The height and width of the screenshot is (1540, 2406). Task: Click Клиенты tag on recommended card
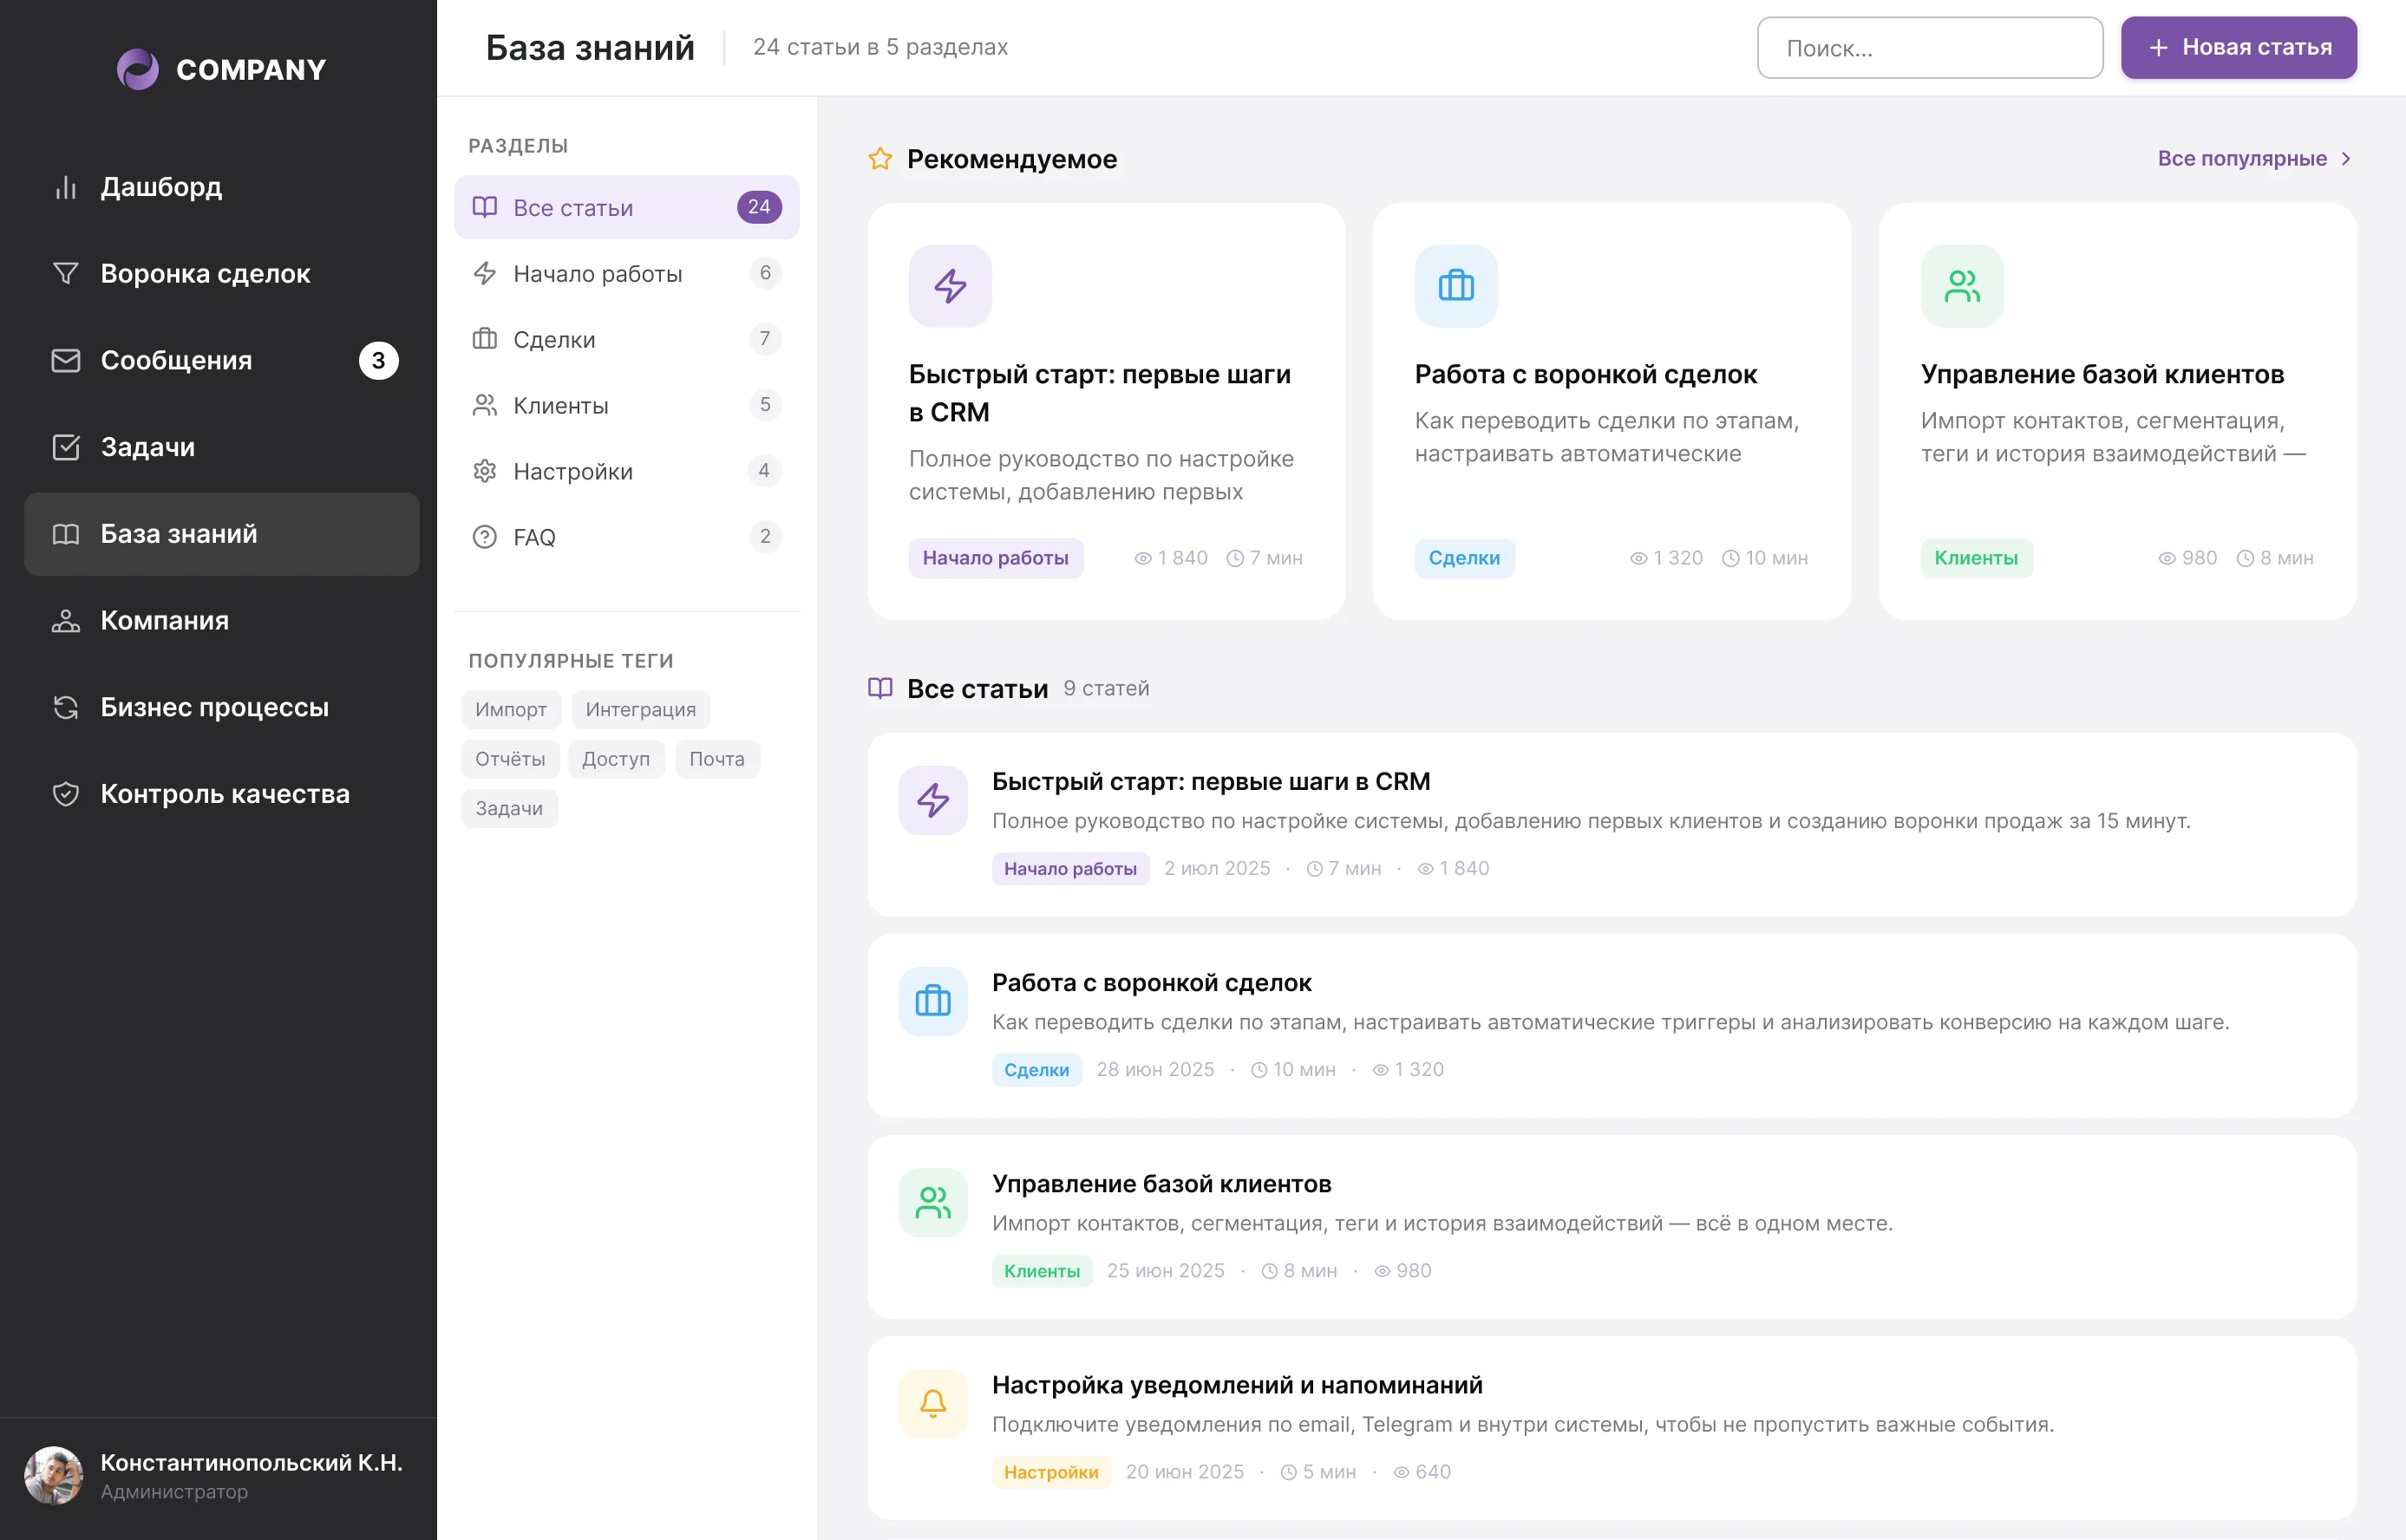1976,558
